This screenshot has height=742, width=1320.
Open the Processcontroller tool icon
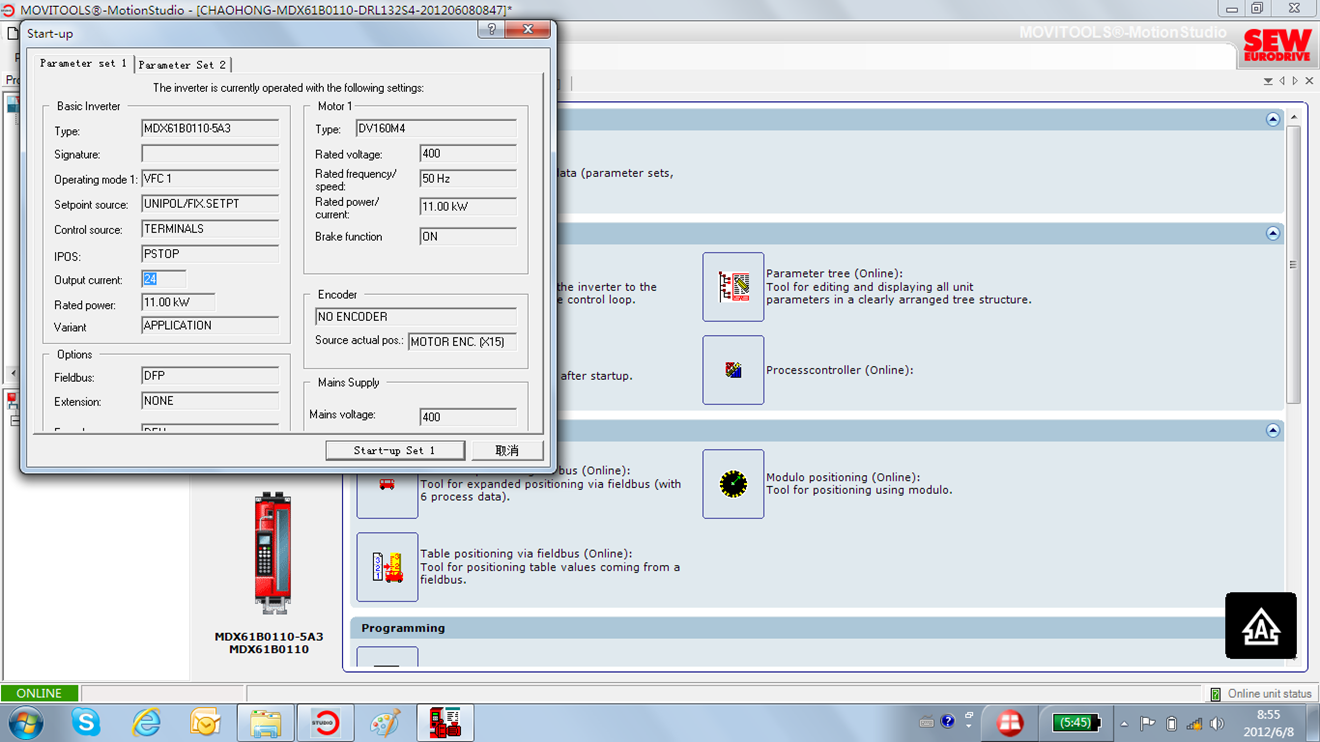[x=733, y=370]
